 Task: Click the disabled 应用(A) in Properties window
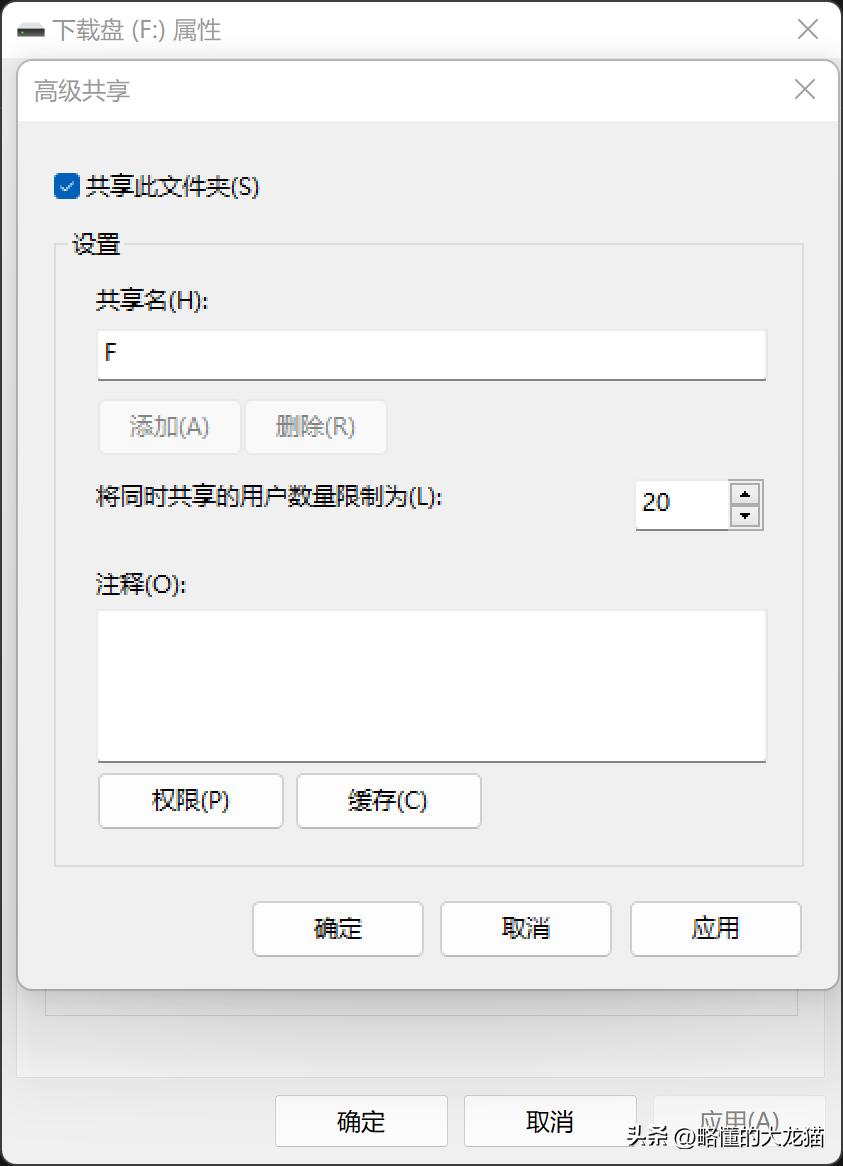click(737, 1121)
